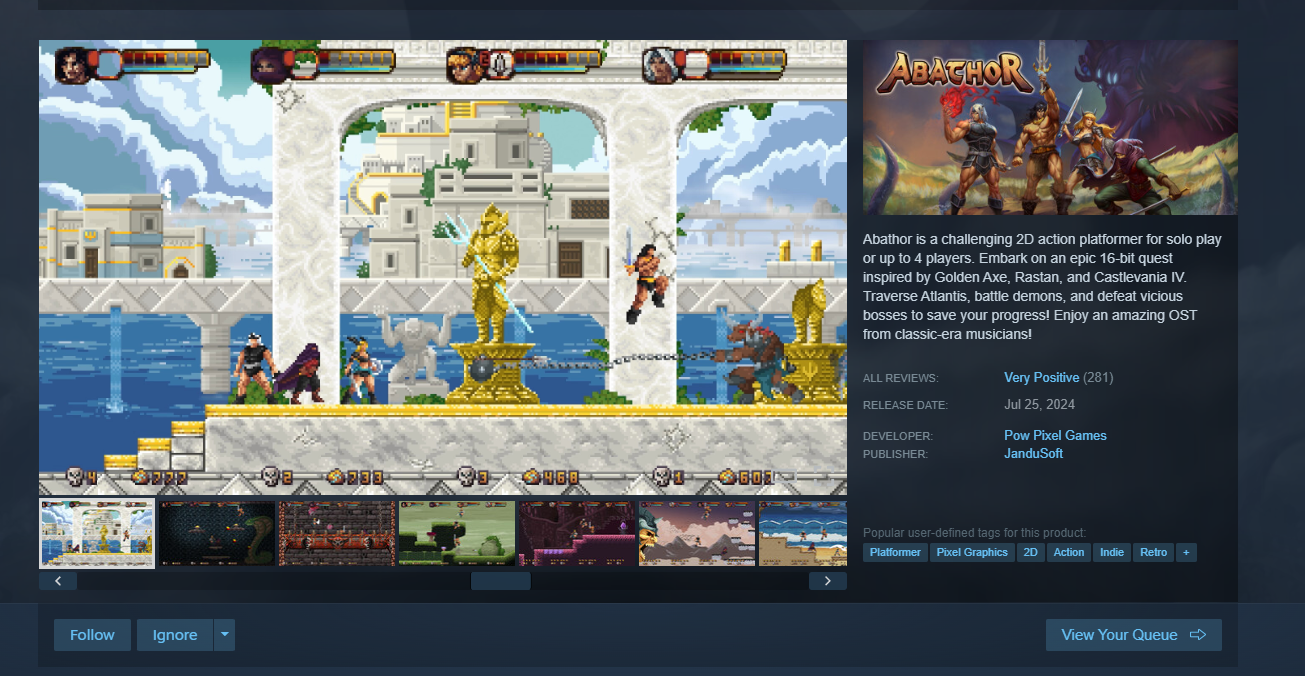Screen dimensions: 1305x676
Task: Click the plus button to add tags
Action: pyautogui.click(x=1186, y=552)
